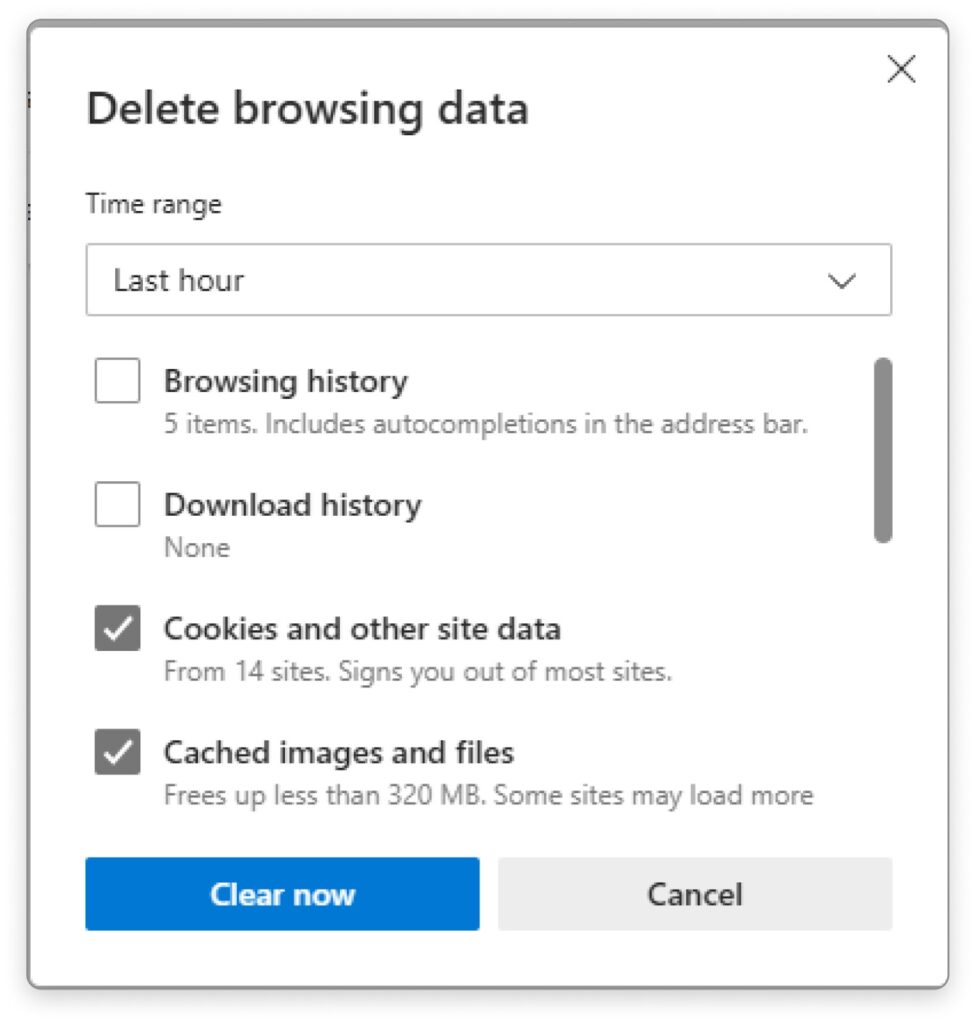This screenshot has height=1024, width=976.
Task: Close the Delete browsing data dialog
Action: (x=901, y=69)
